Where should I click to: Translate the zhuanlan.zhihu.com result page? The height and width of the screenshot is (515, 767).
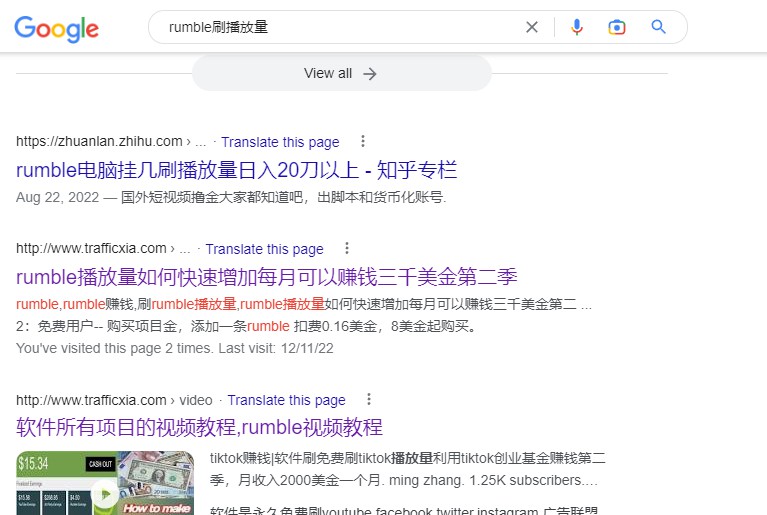280,142
